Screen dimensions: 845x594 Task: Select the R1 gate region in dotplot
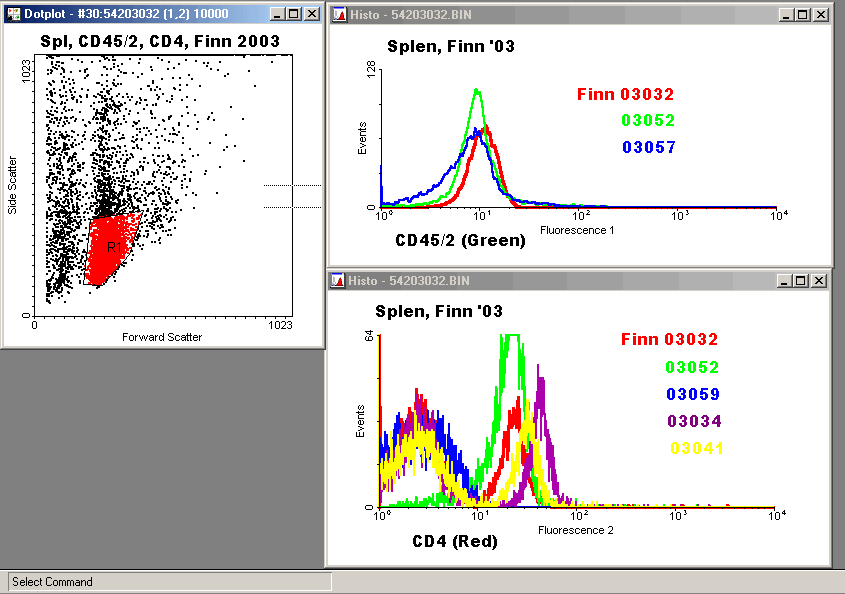point(113,246)
